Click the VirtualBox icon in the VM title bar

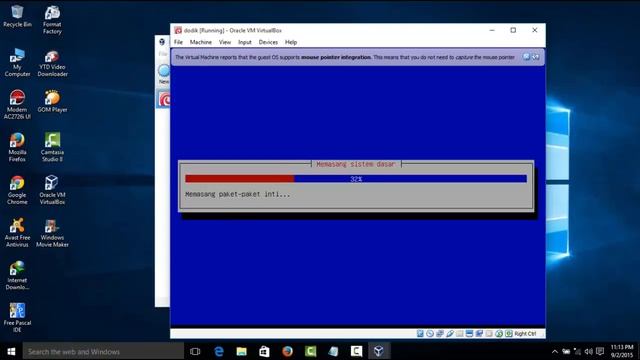(x=178, y=30)
